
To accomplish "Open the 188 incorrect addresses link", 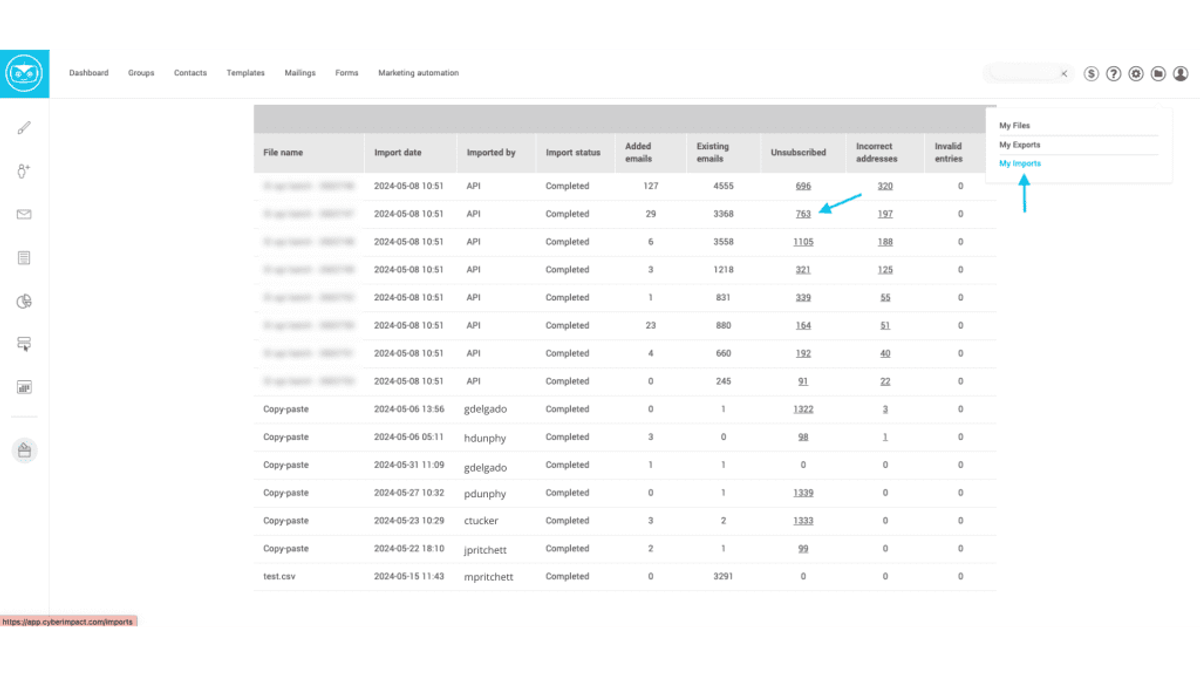I will (x=885, y=242).
